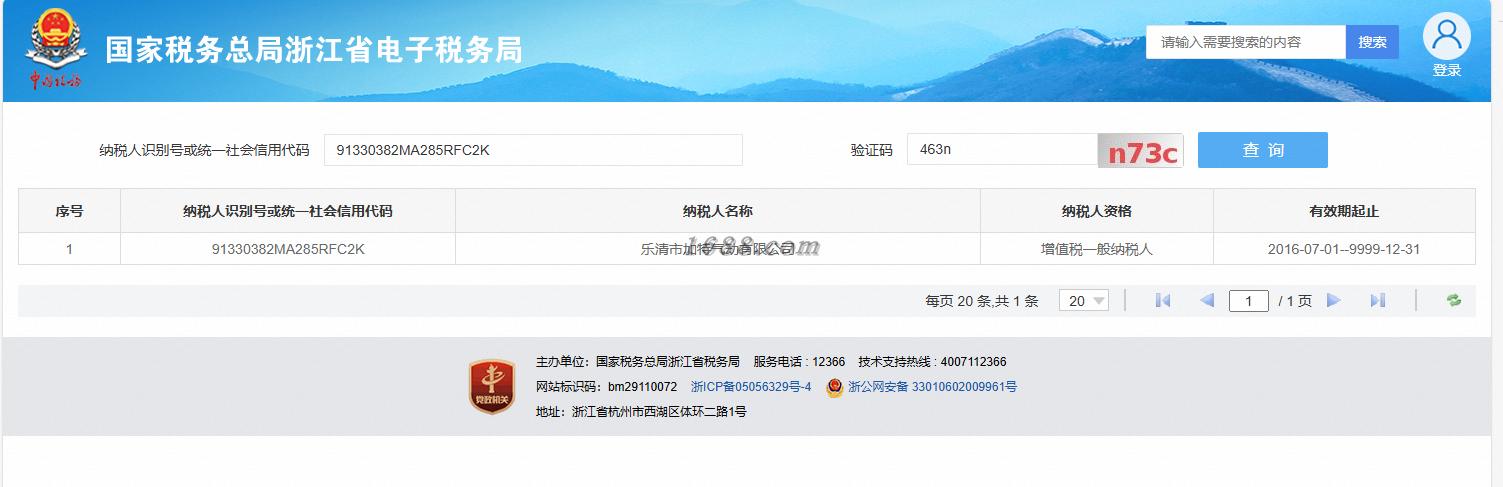
Task: Click the police shield icon in footer
Action: [x=835, y=387]
